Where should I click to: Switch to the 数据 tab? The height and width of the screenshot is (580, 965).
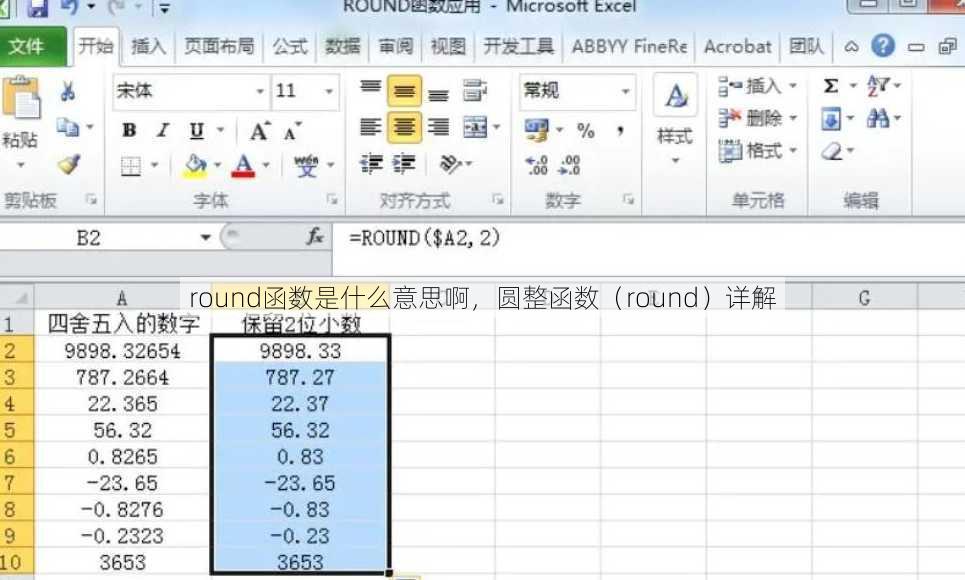coord(342,46)
